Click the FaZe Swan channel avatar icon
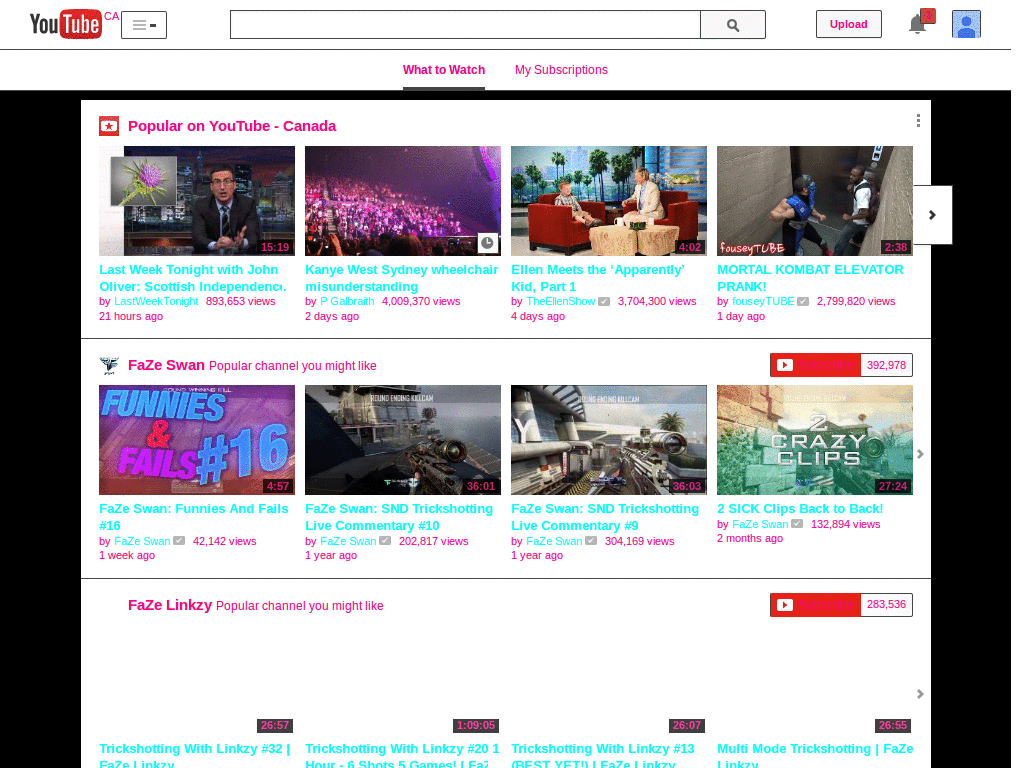The image size is (1024, 768). 109,366
